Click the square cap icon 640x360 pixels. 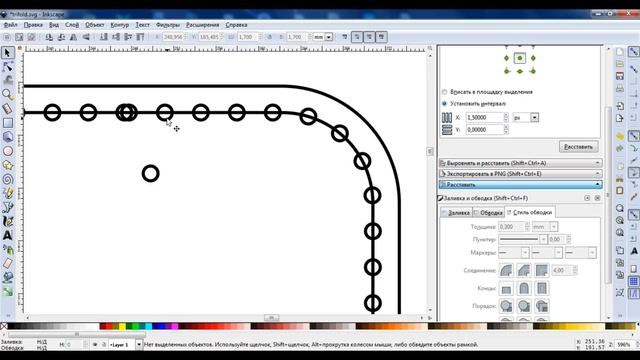[541, 289]
